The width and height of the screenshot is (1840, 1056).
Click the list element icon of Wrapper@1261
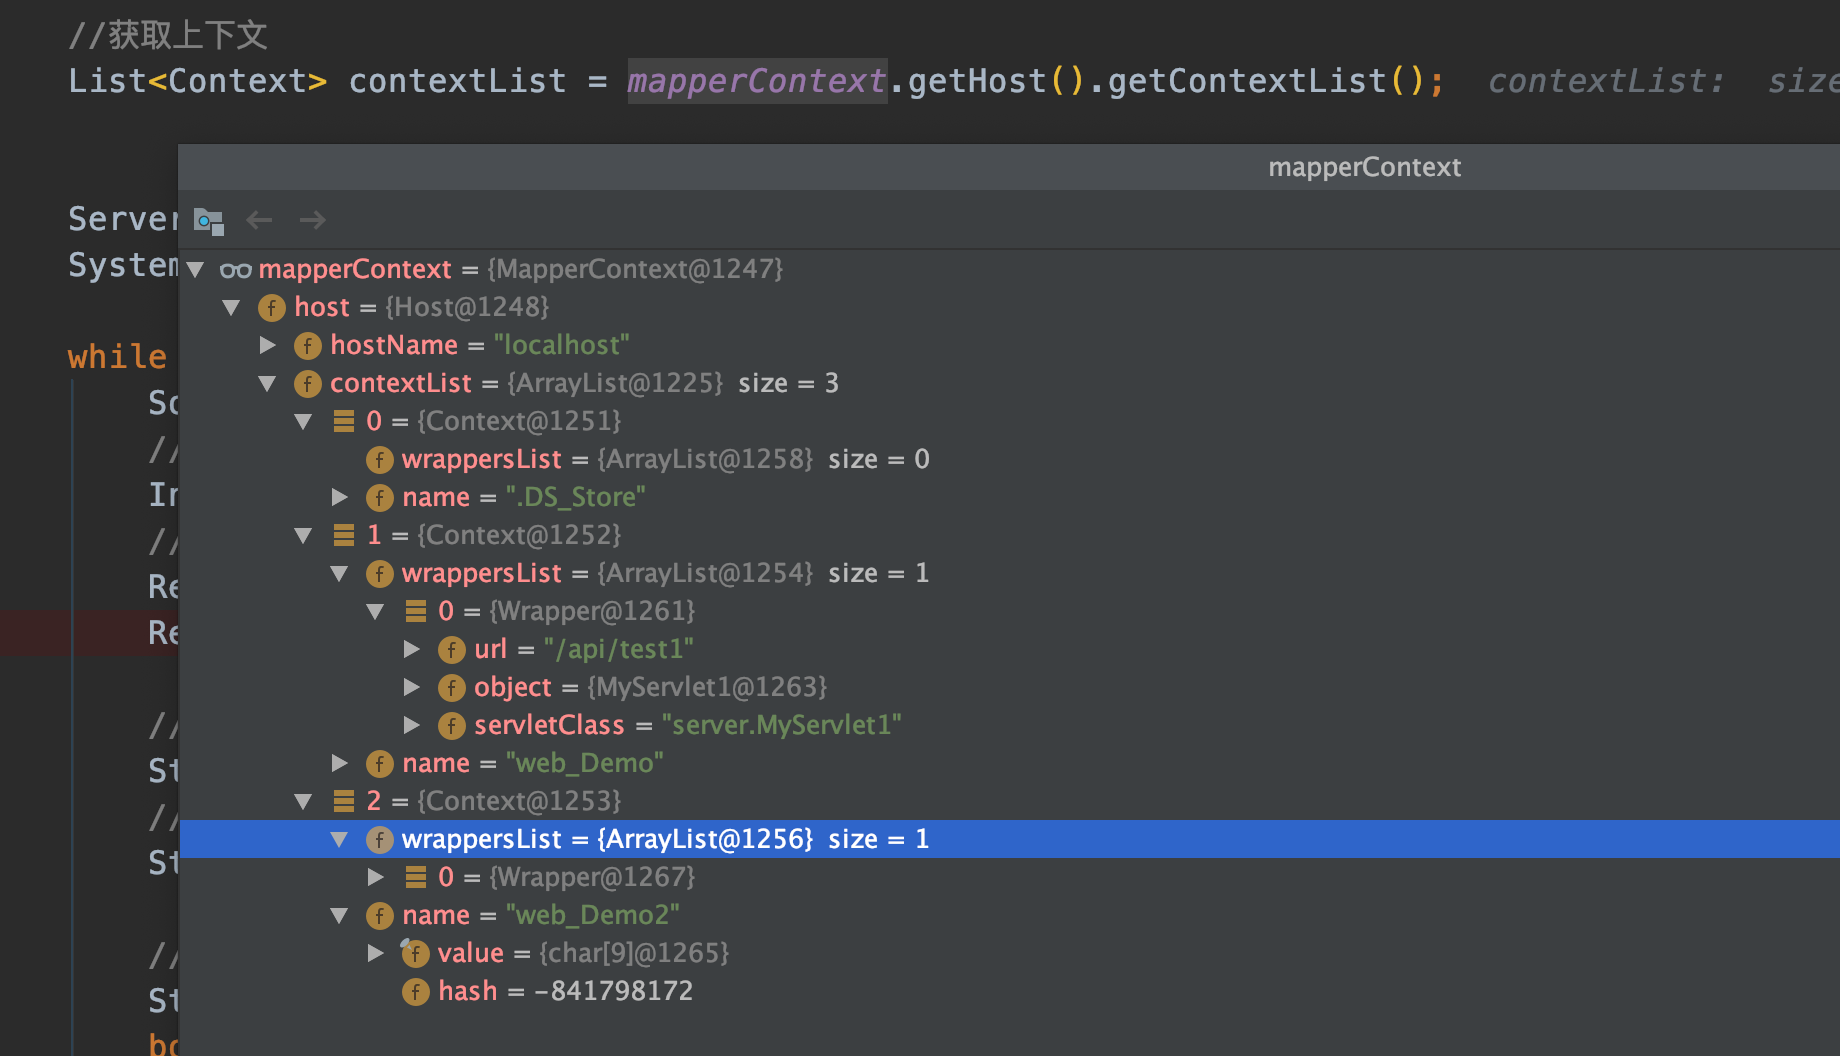click(416, 611)
